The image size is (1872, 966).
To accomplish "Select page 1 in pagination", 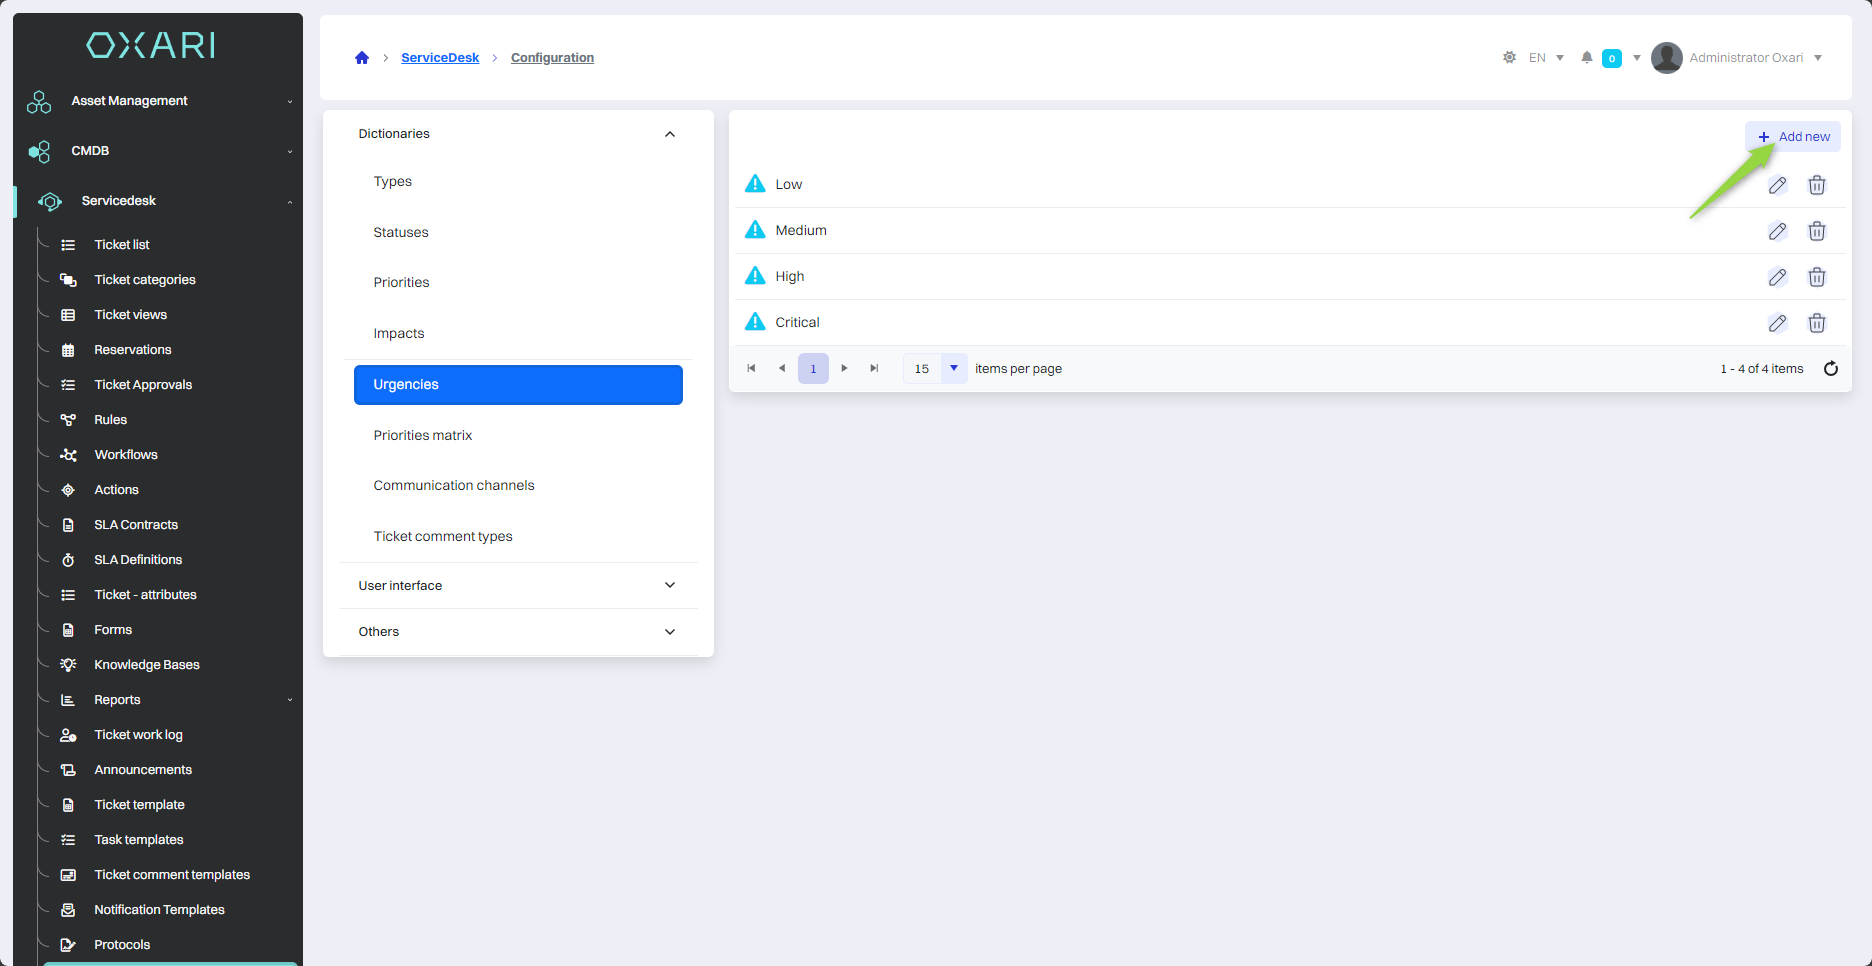I will (813, 369).
